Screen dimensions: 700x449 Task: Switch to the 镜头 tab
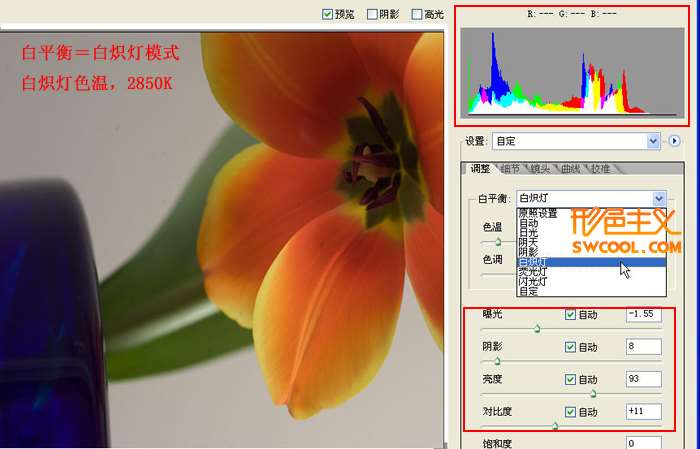tap(539, 169)
